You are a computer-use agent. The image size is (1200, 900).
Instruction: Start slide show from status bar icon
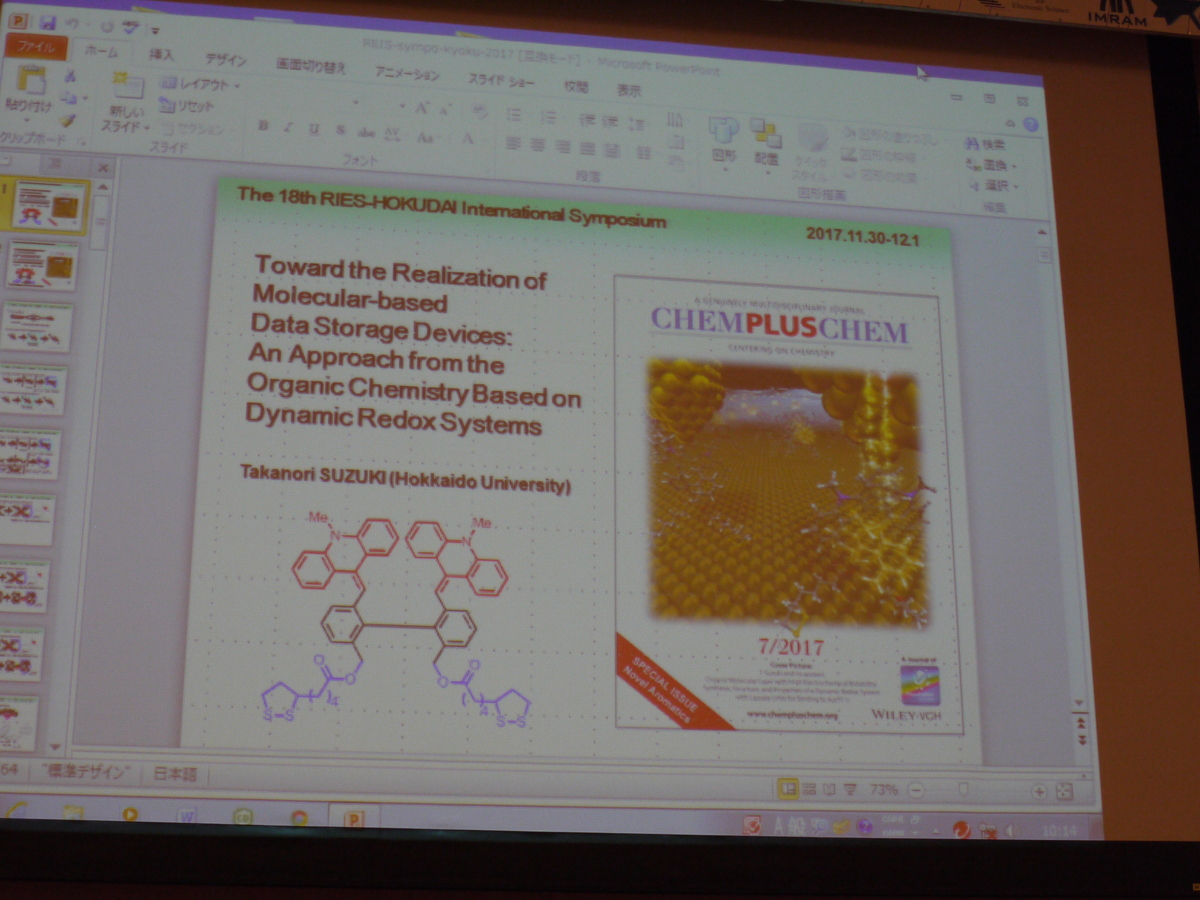click(851, 789)
